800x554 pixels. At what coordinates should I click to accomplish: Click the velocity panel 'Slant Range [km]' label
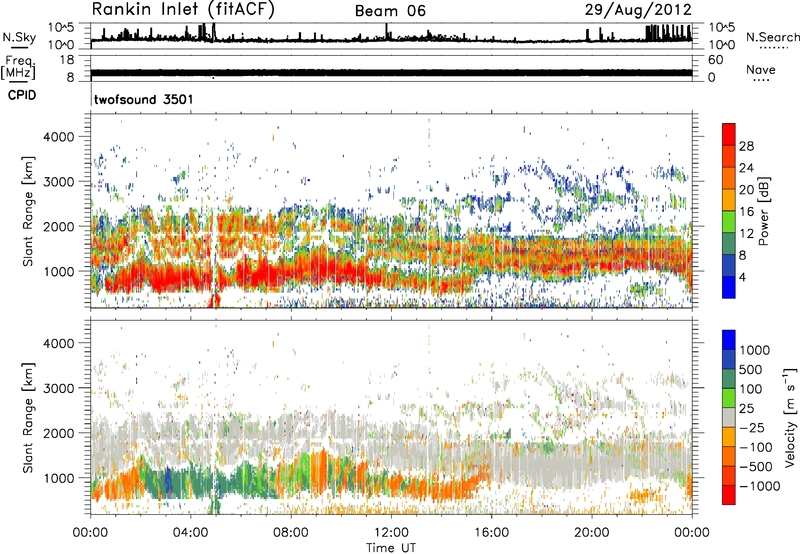pyautogui.click(x=28, y=418)
